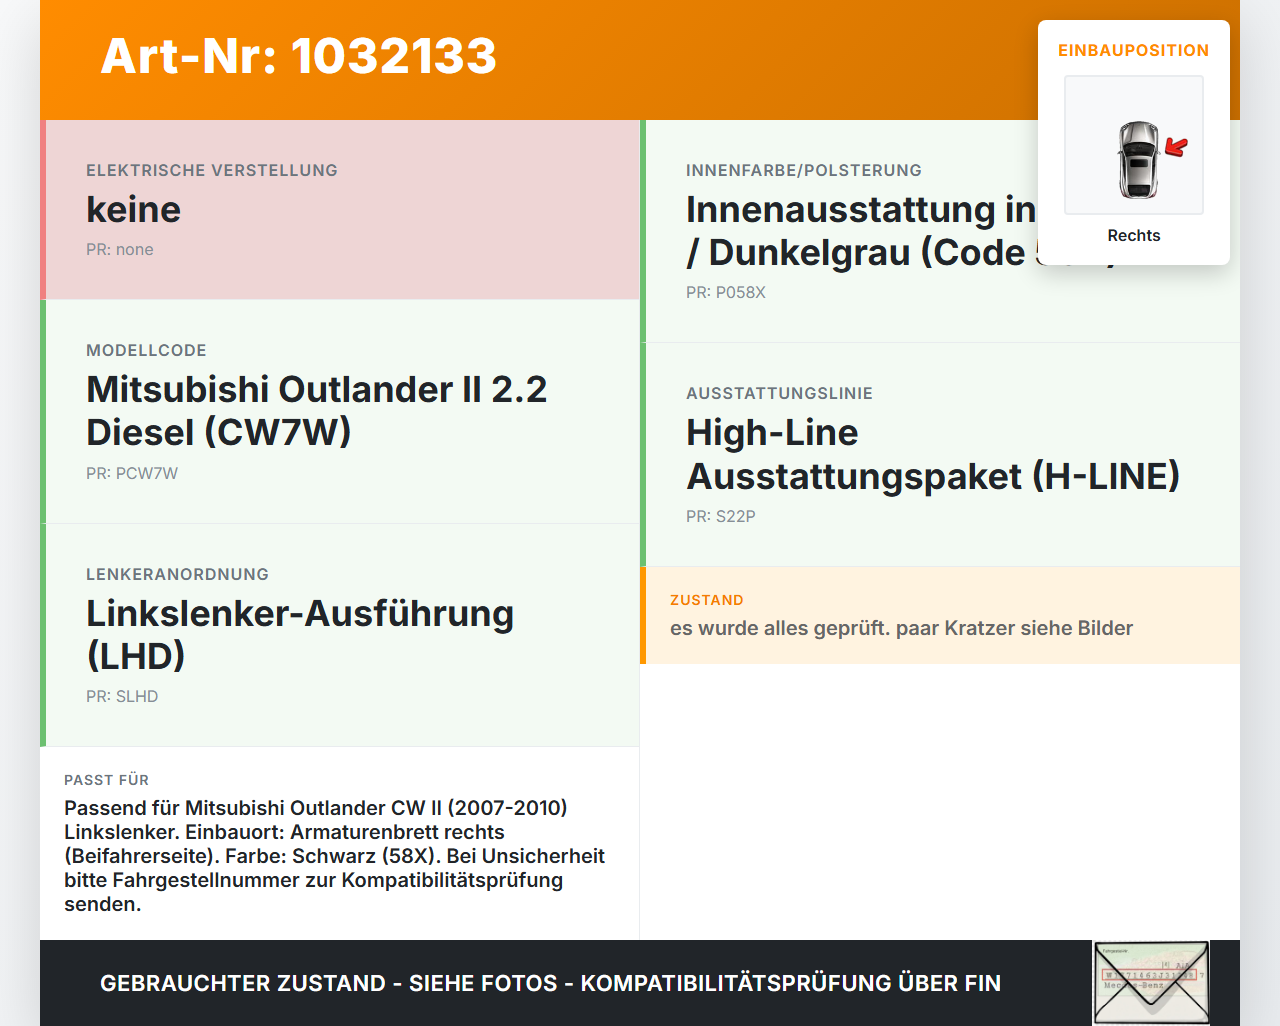Viewport: 1280px width, 1026px height.
Task: Select 'High-Line Ausstattungspaket (H-LINE)' text
Action: coord(933,454)
